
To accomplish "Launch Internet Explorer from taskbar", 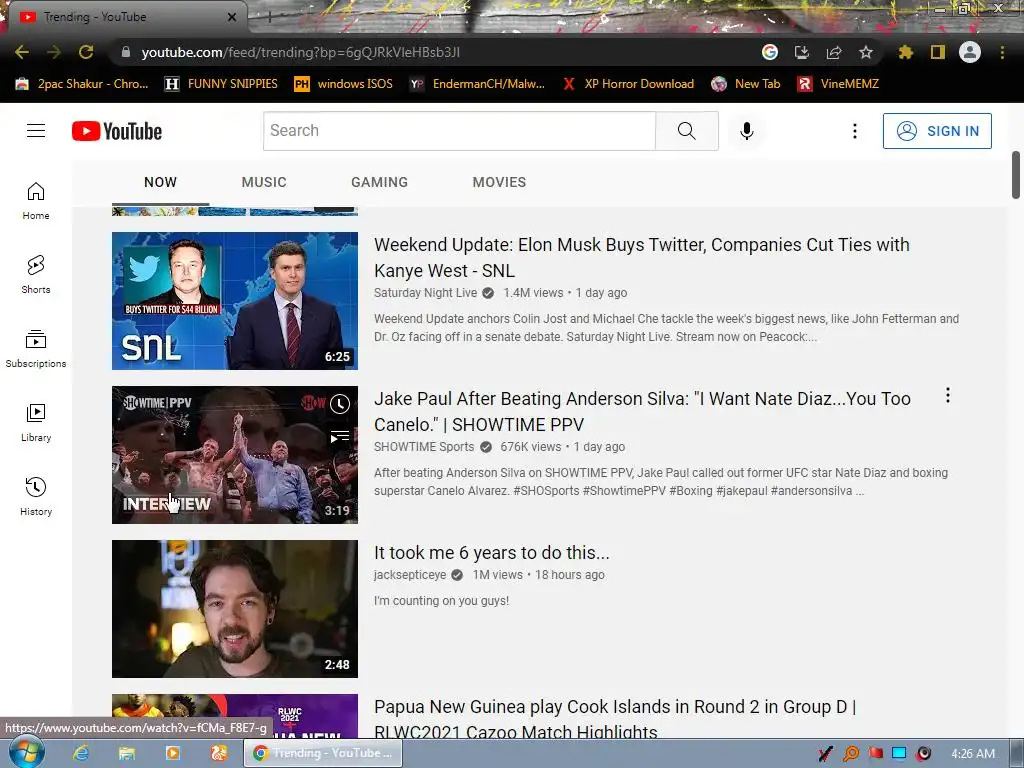I will click(80, 753).
